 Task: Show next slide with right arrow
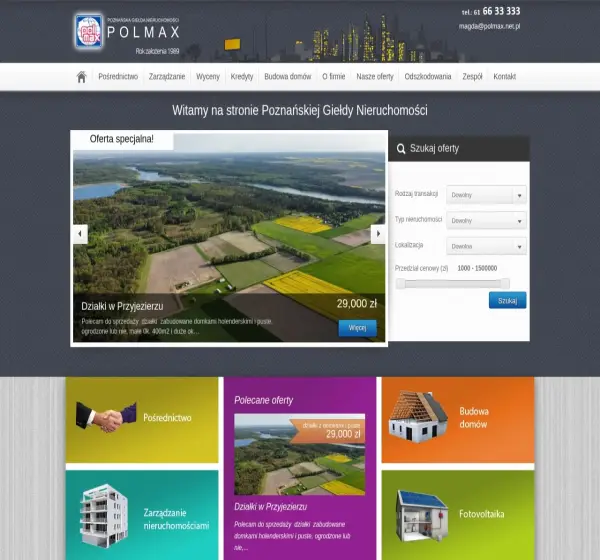click(x=378, y=233)
